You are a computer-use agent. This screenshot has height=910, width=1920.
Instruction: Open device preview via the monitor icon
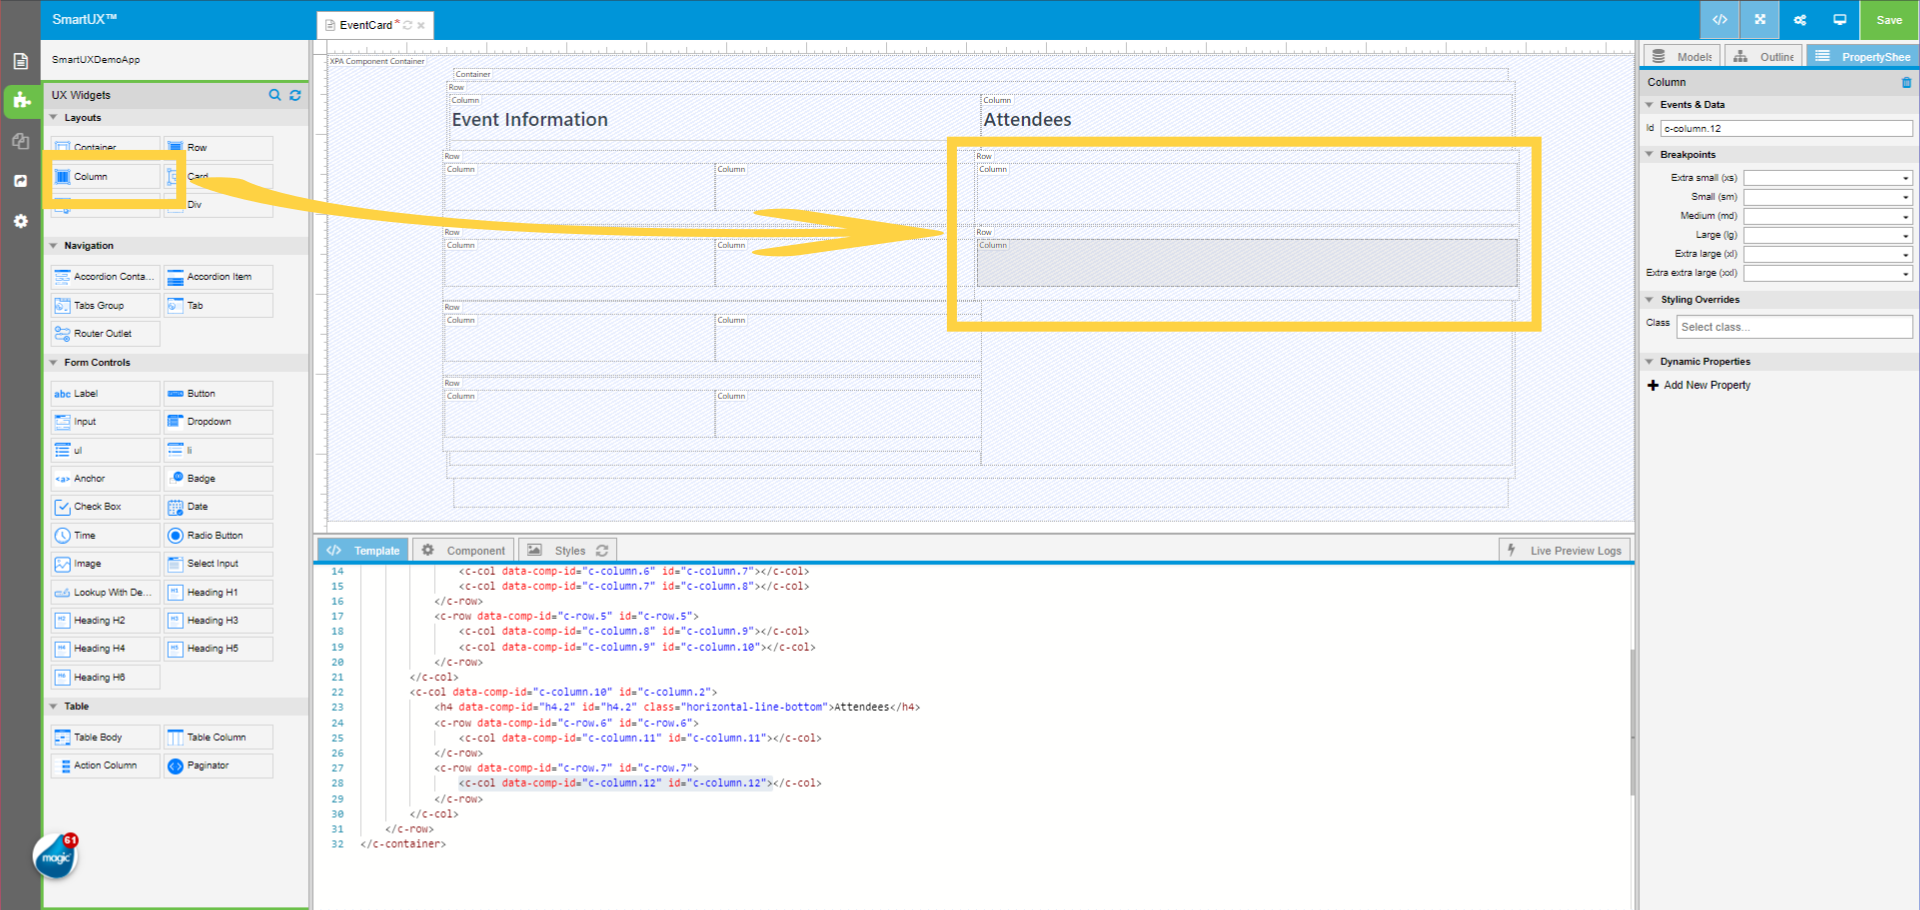tap(1840, 20)
